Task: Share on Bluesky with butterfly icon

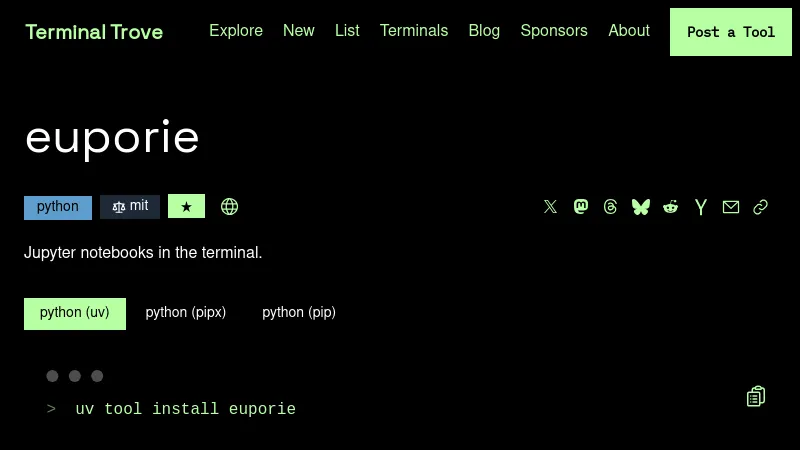Action: click(x=641, y=207)
